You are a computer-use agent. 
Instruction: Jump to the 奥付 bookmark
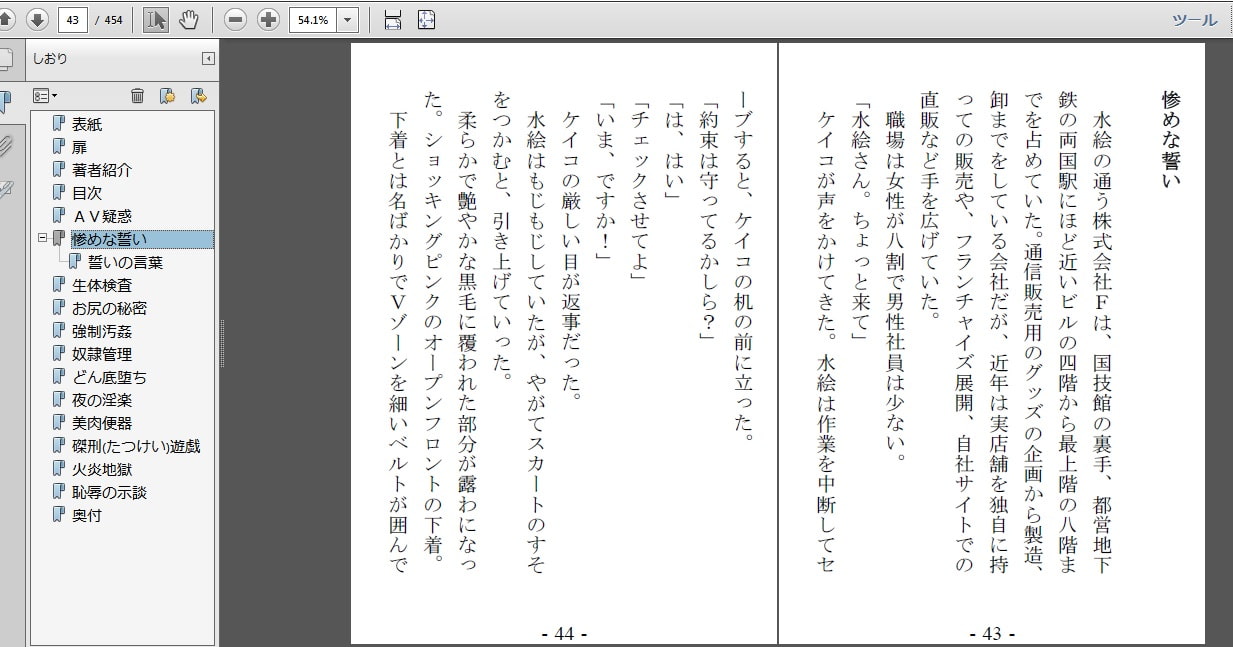(x=87, y=515)
